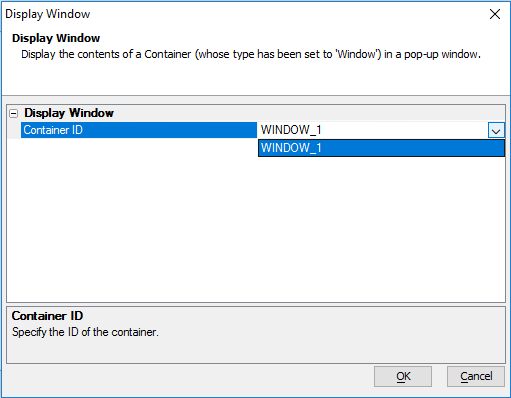This screenshot has height=398, width=511.
Task: Open the Container ID dropdown arrow
Action: click(x=496, y=130)
